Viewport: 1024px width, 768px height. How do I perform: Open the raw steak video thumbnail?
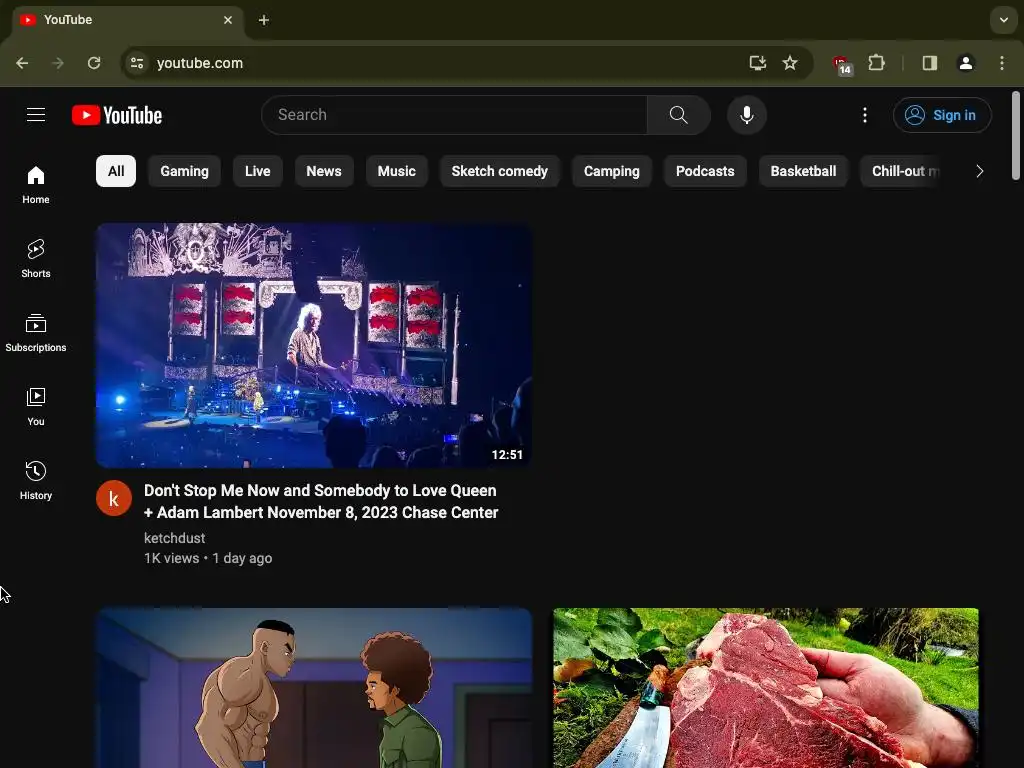(x=766, y=688)
